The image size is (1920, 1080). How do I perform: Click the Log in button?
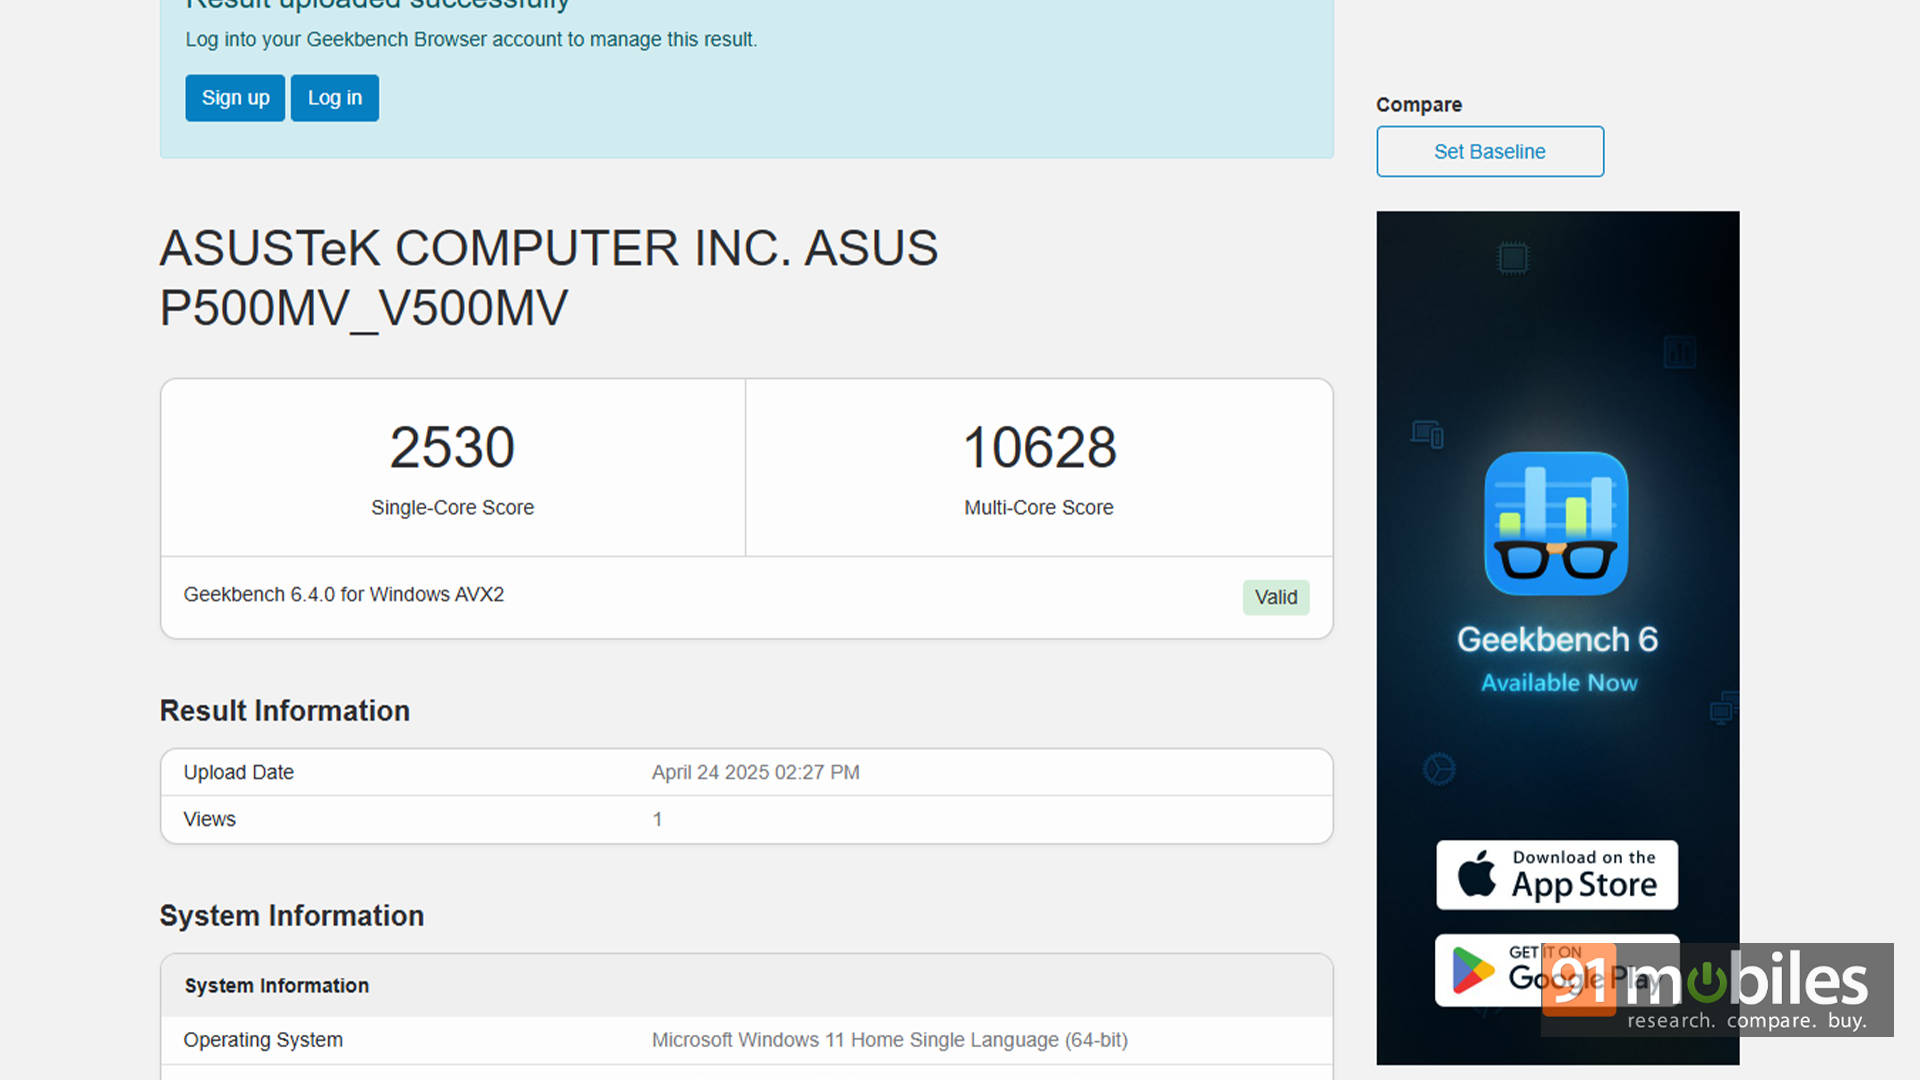tap(335, 98)
